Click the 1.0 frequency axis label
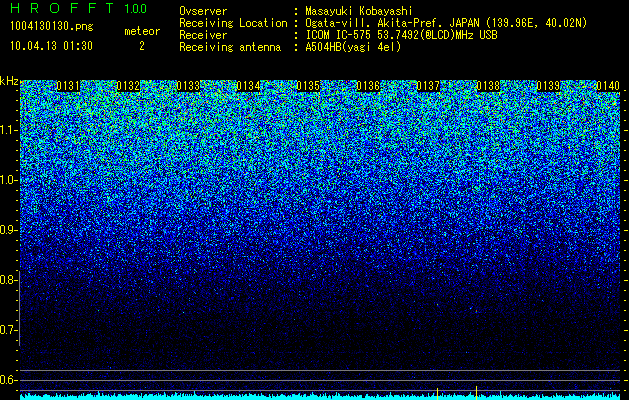This screenshot has height=400, width=629. [x=8, y=180]
